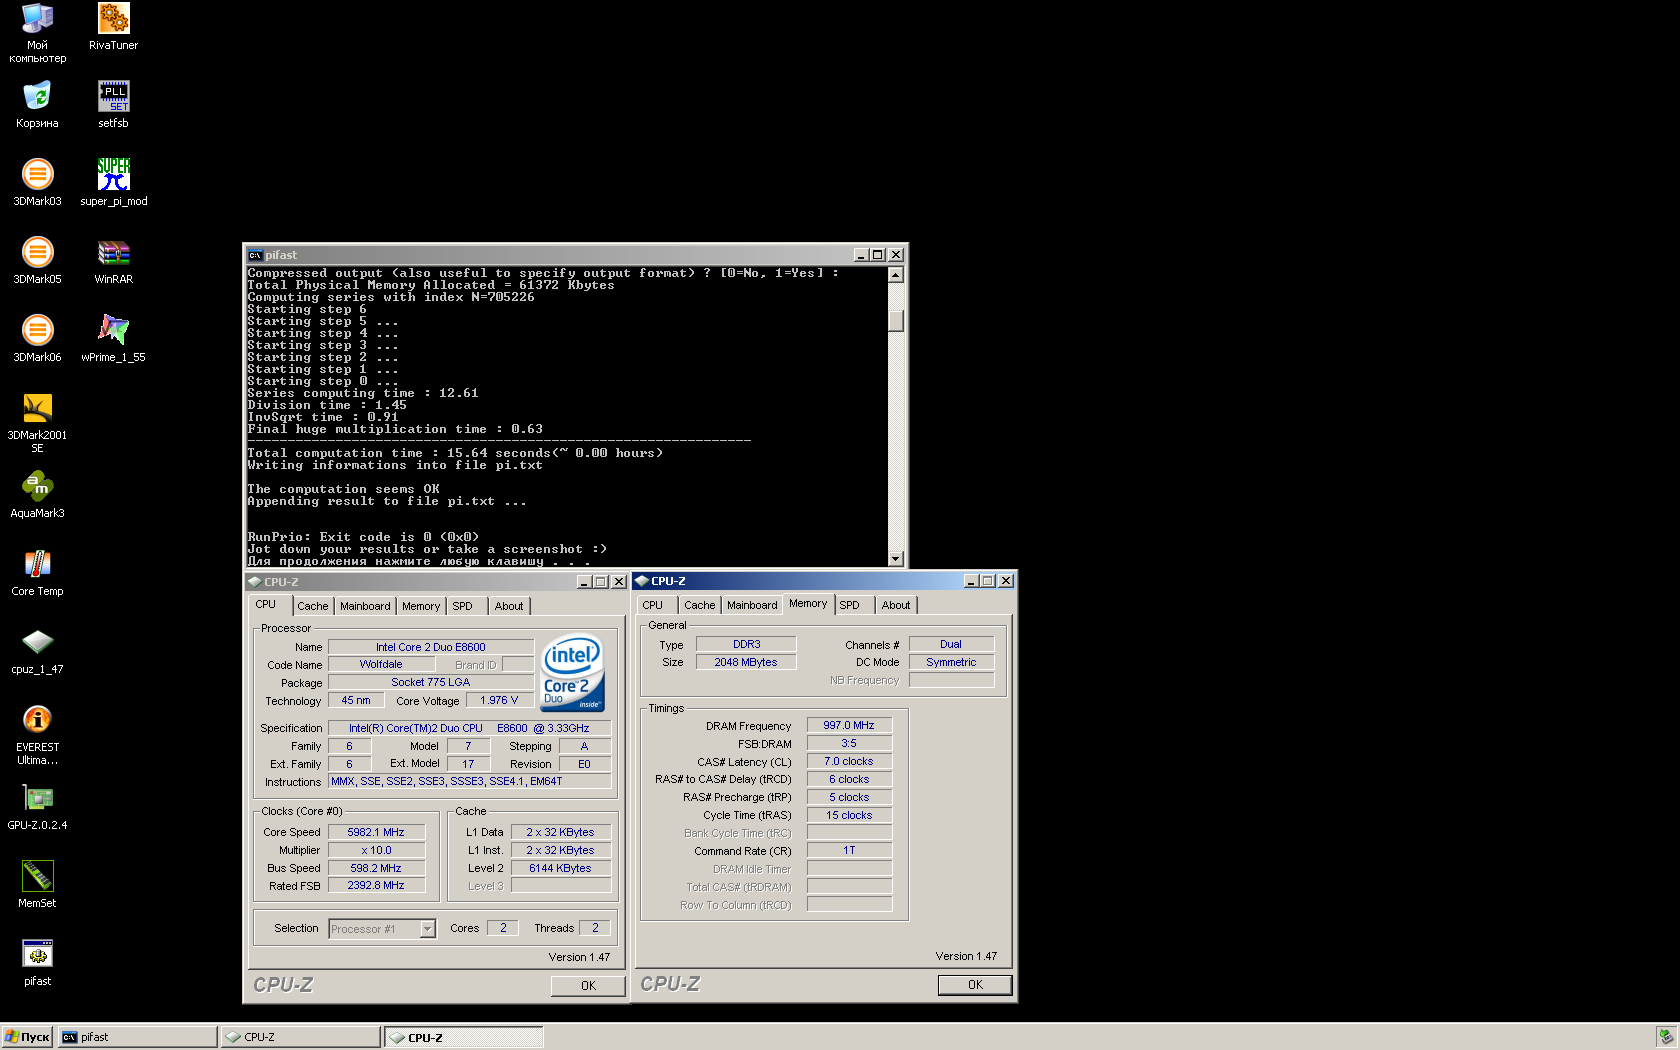Image resolution: width=1680 pixels, height=1050 pixels.
Task: Click the pifast scrollbar up arrow
Action: pos(896,275)
